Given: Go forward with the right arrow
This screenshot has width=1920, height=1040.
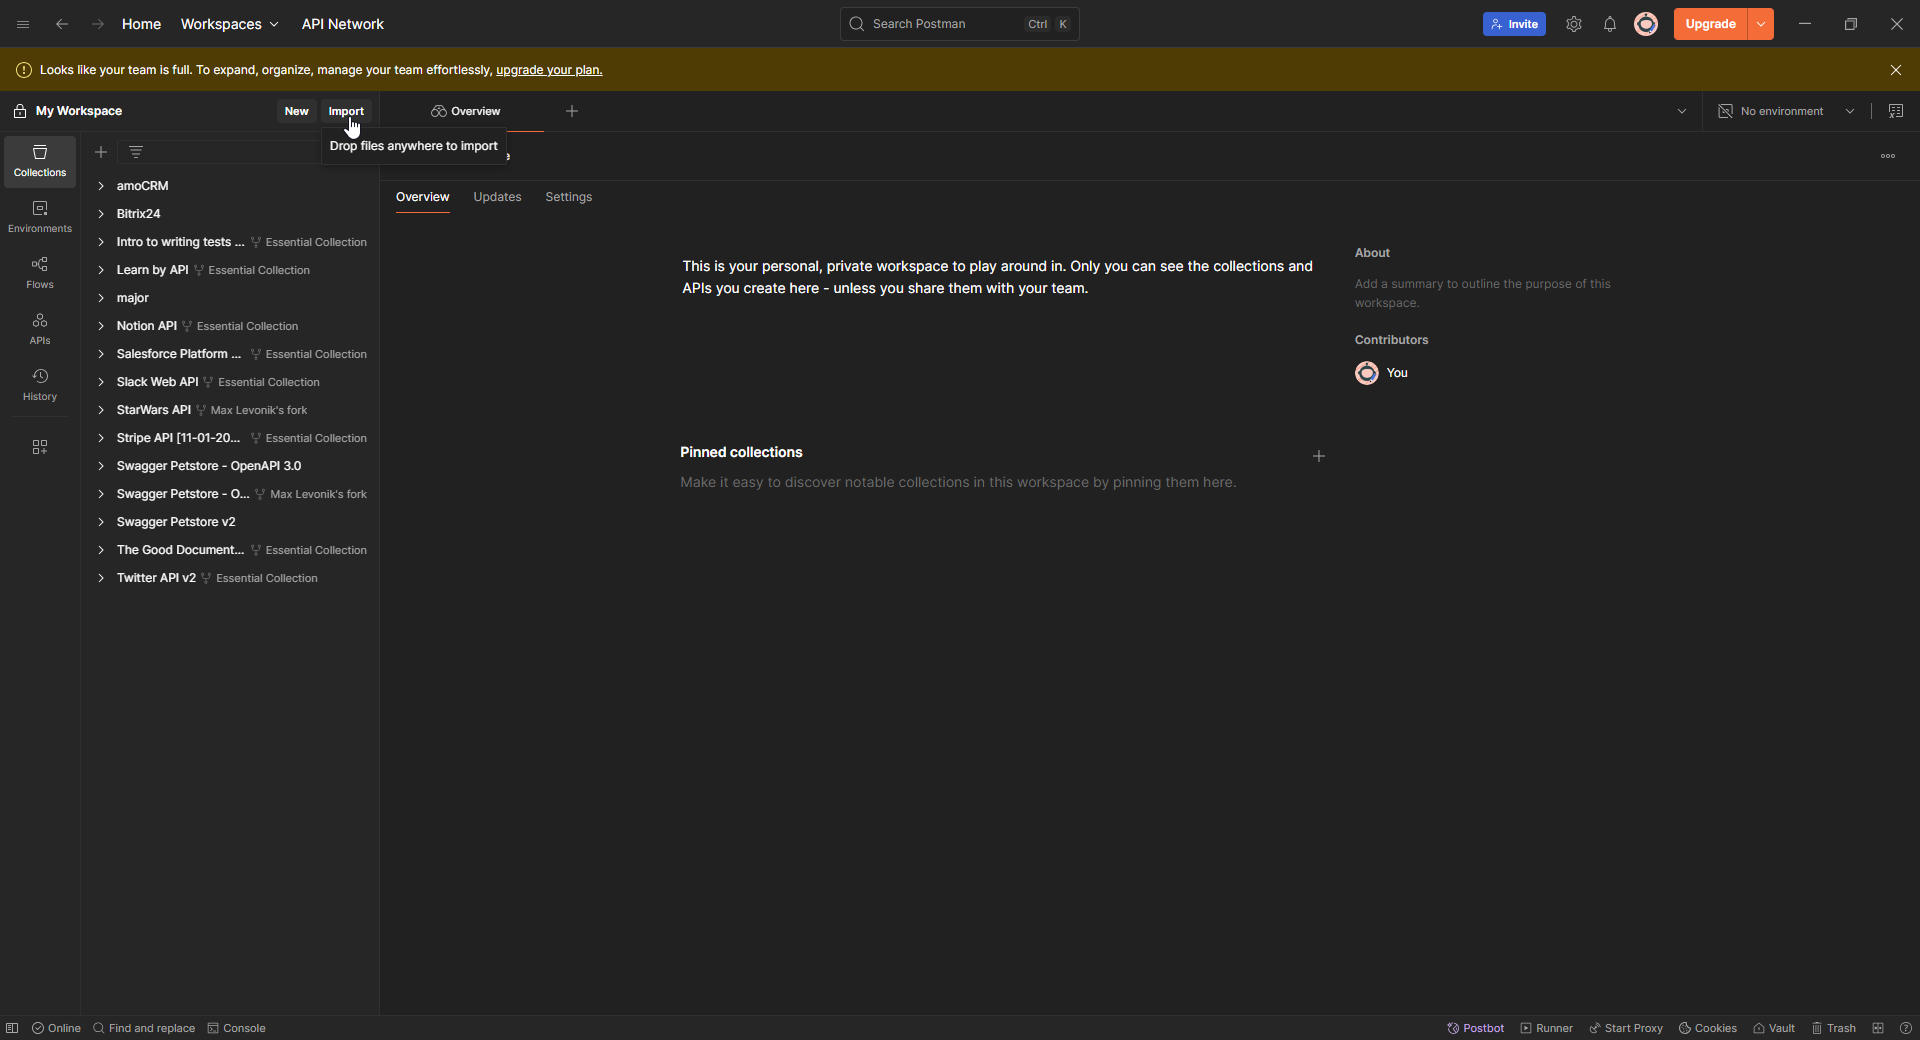Looking at the screenshot, I should click(97, 24).
